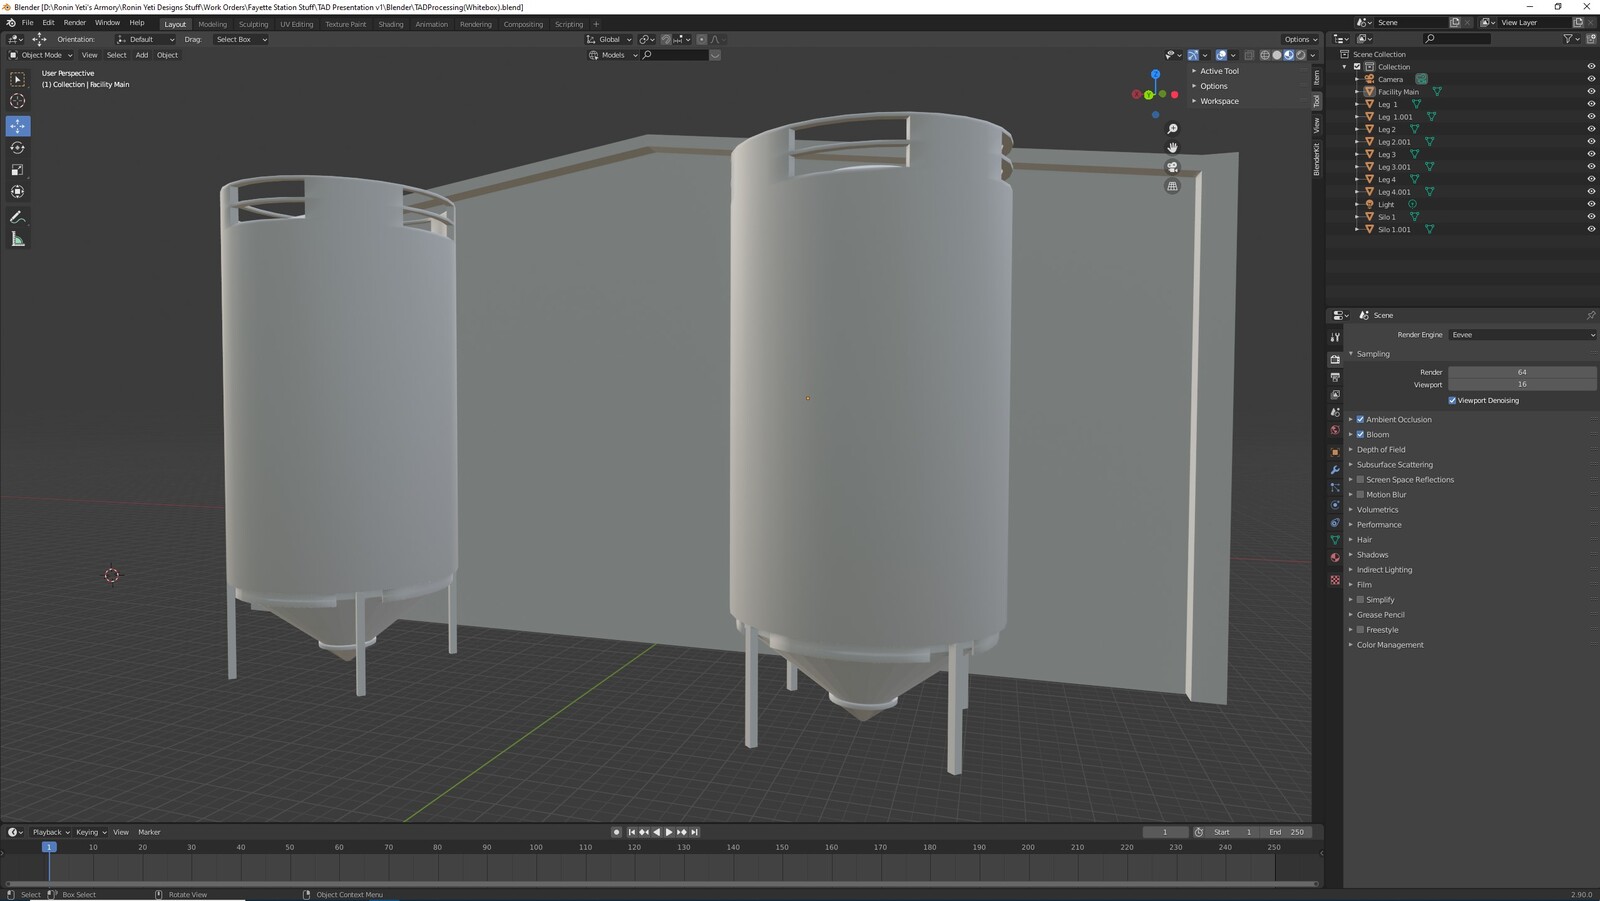Open World properties tab icon
The height and width of the screenshot is (901, 1600).
1335,430
